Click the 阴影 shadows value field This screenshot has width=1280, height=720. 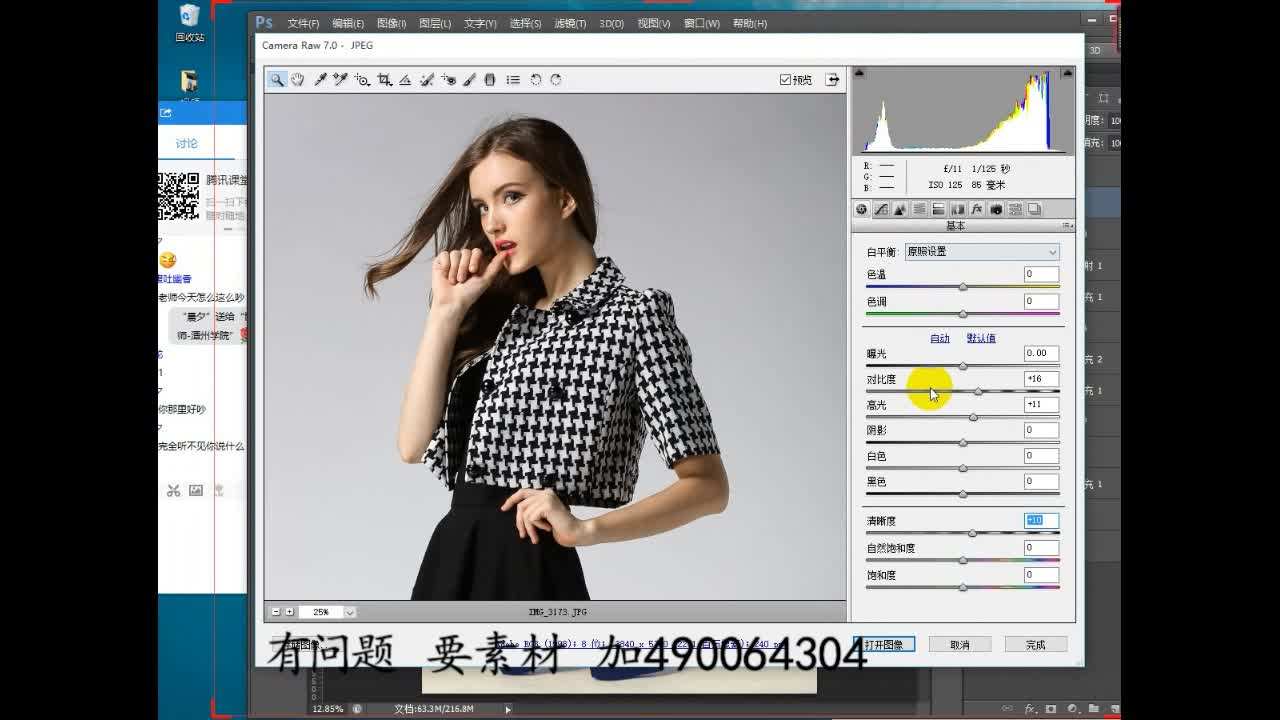coord(1041,430)
